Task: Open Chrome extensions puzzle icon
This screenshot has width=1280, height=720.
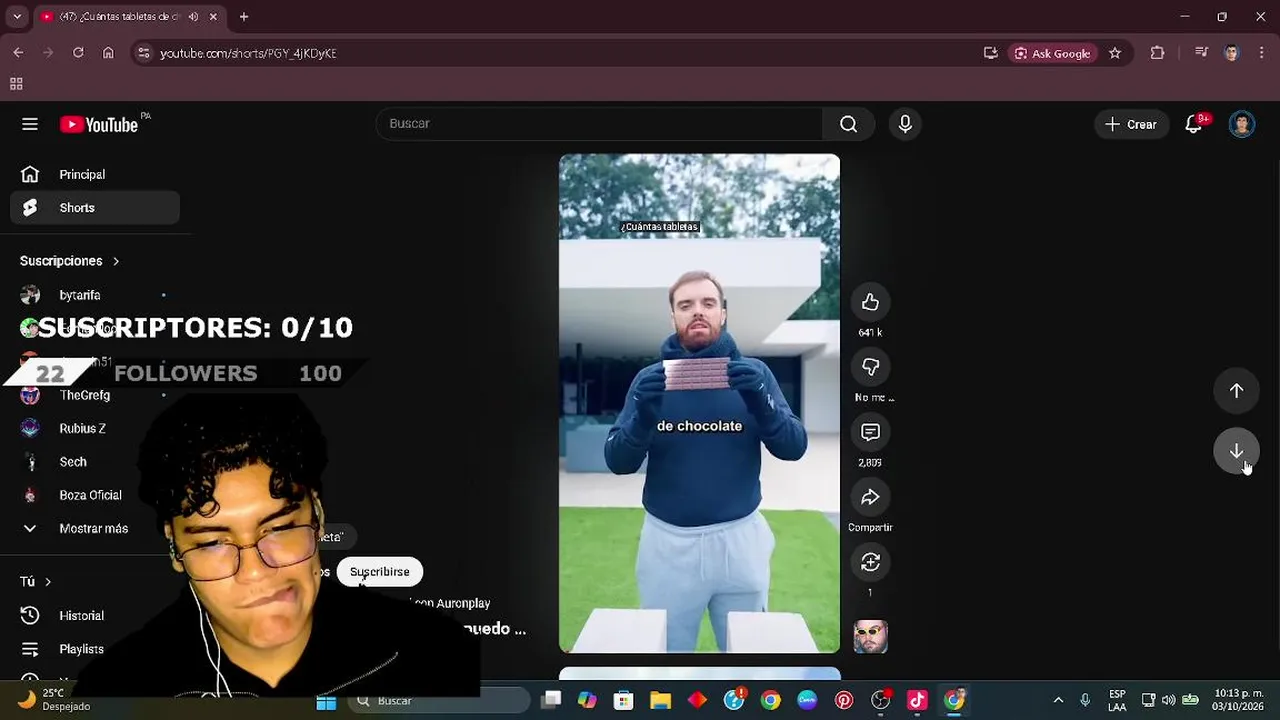Action: click(x=1157, y=53)
